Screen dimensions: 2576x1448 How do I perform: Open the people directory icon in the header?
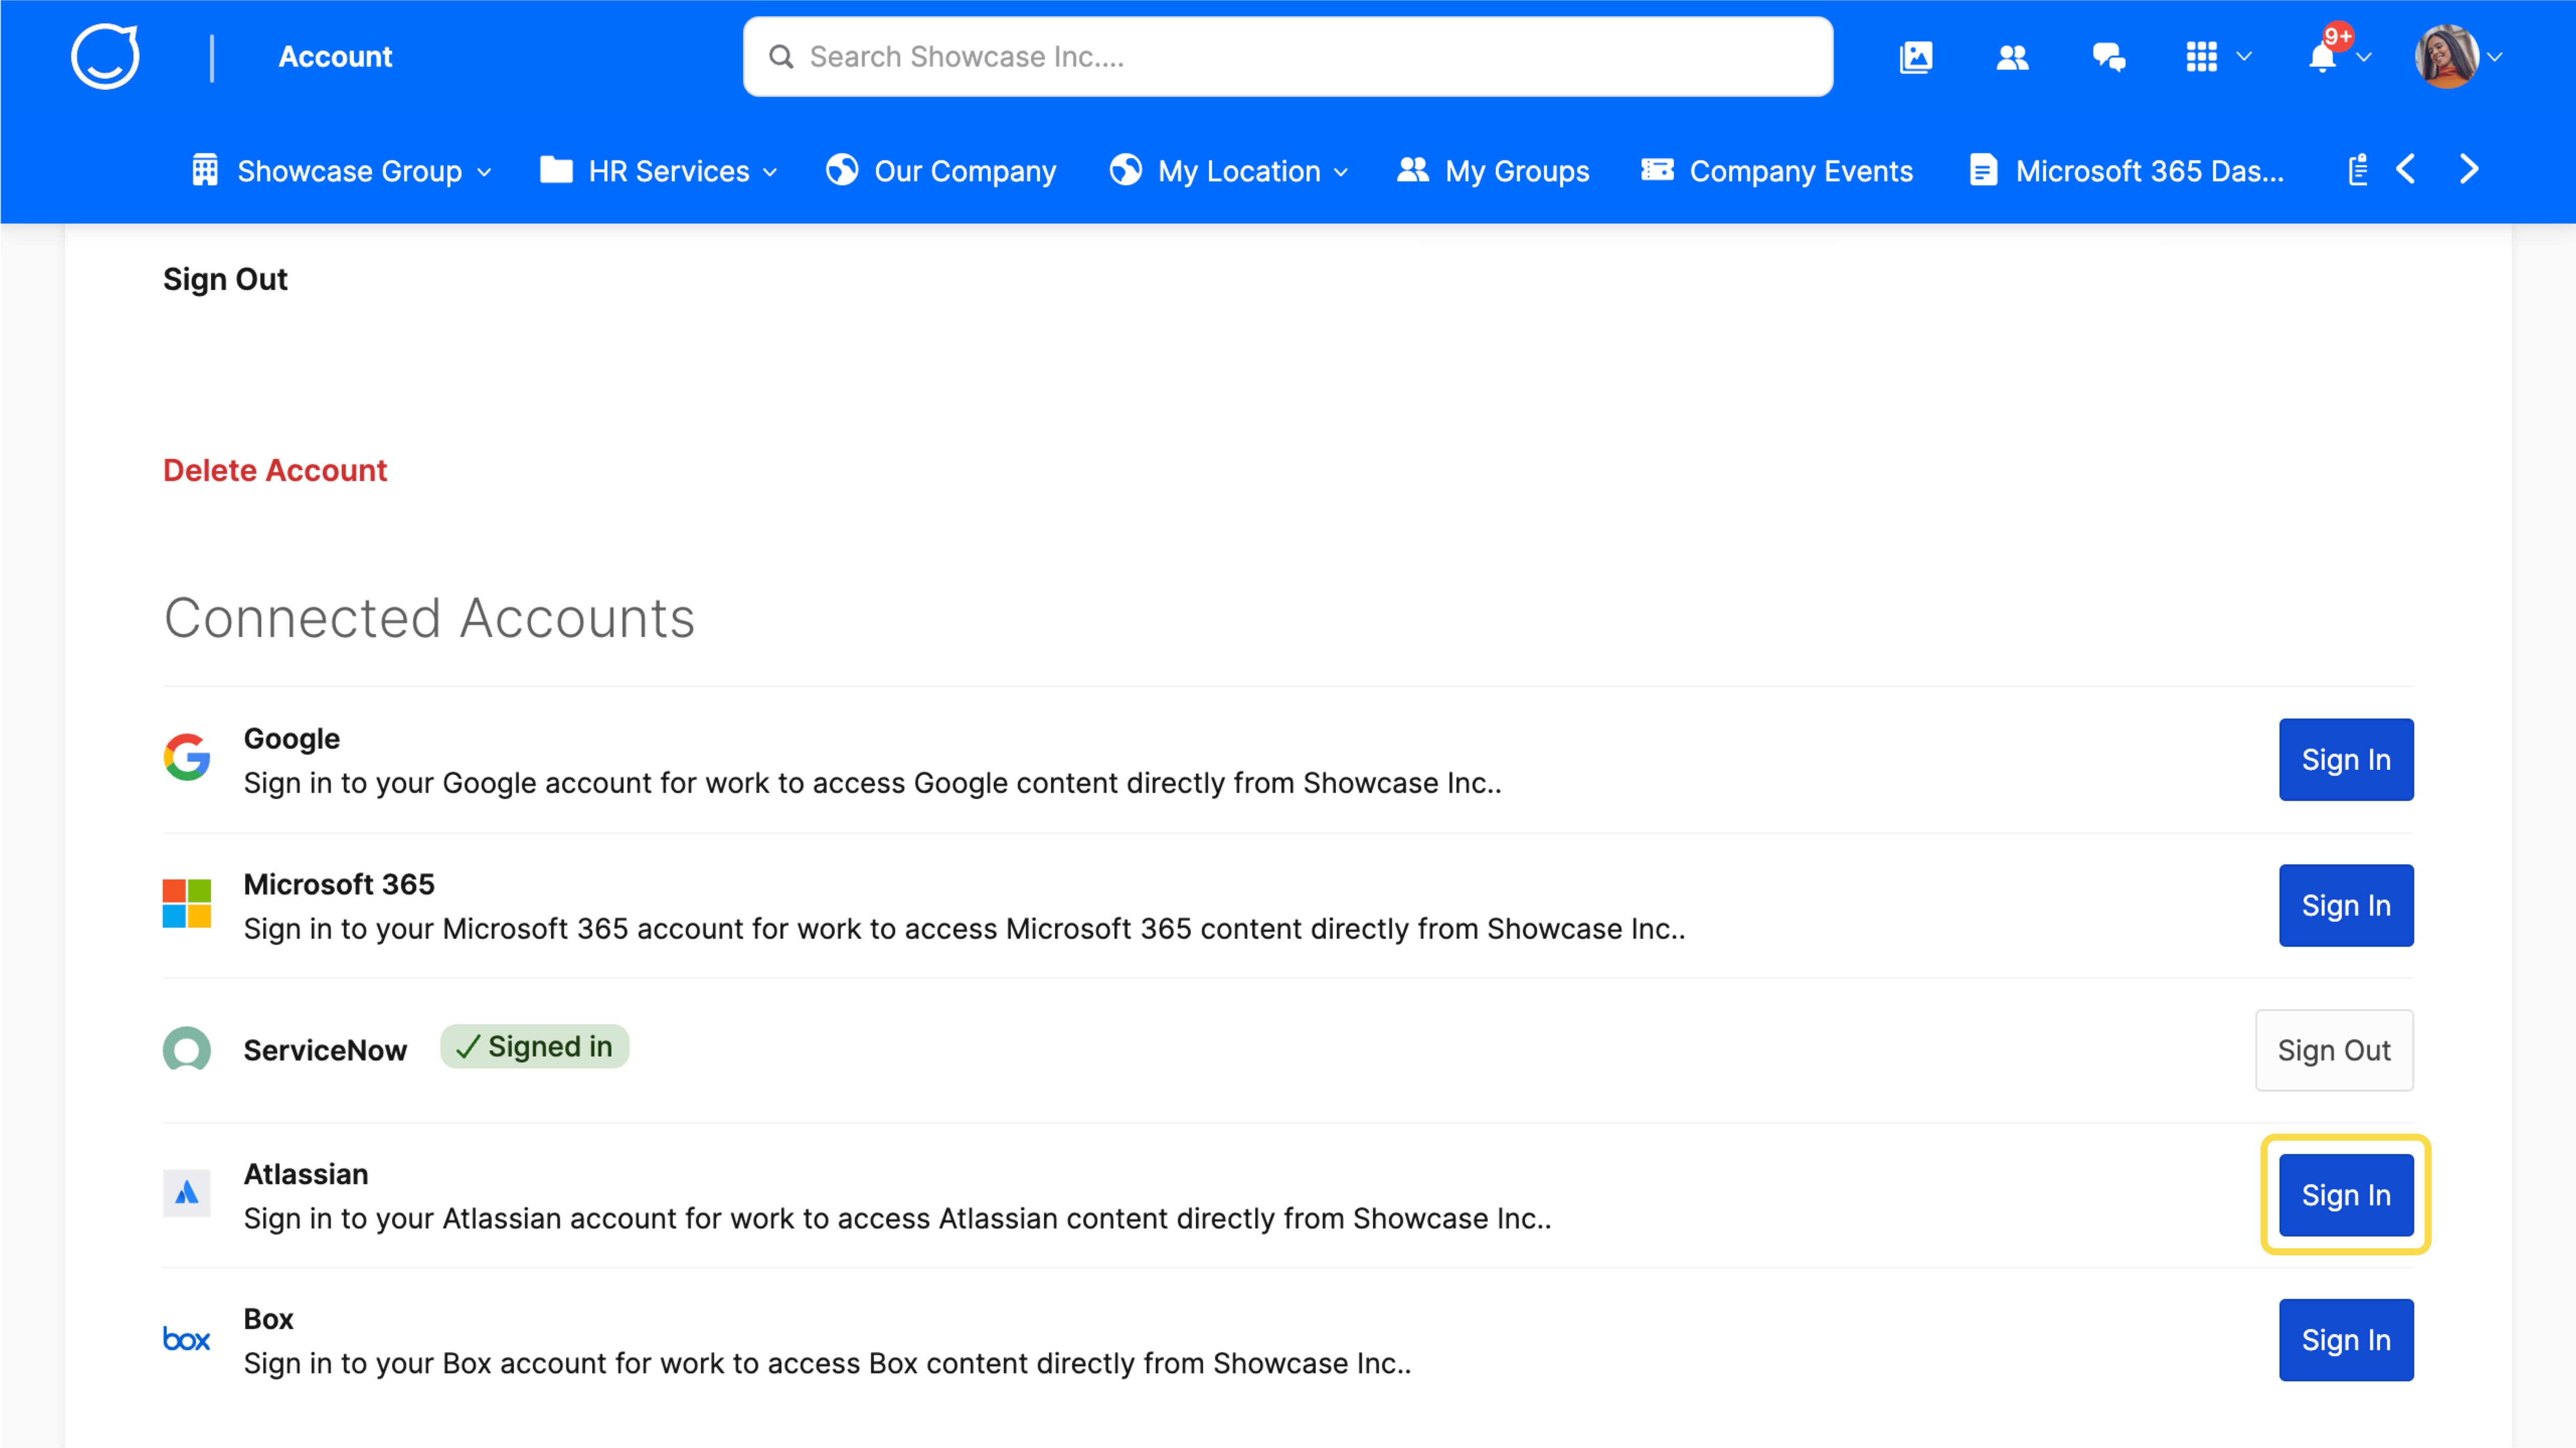[2012, 57]
